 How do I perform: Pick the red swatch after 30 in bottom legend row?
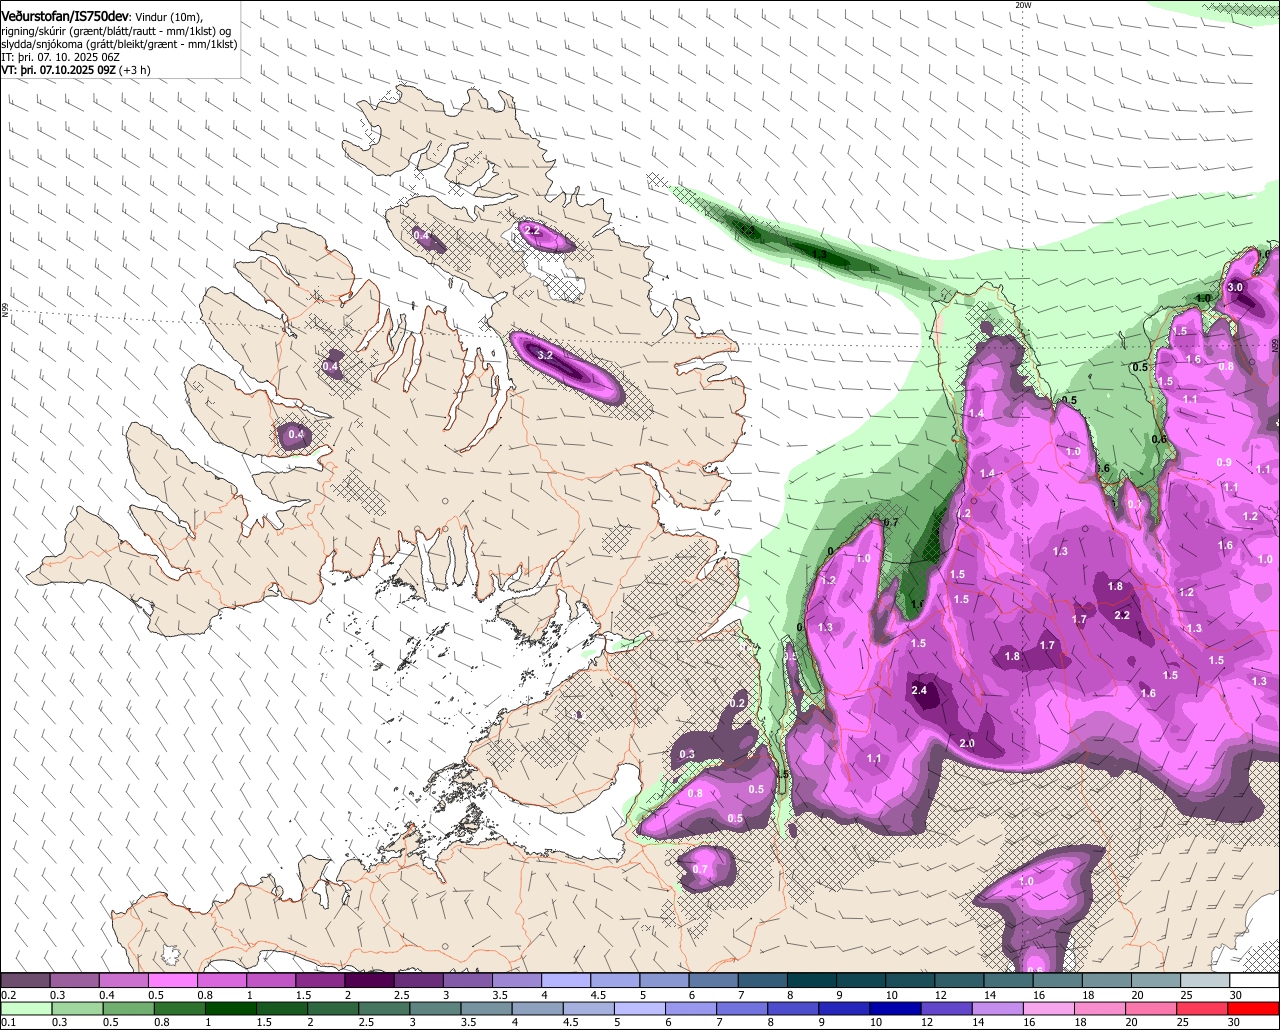[1254, 1008]
